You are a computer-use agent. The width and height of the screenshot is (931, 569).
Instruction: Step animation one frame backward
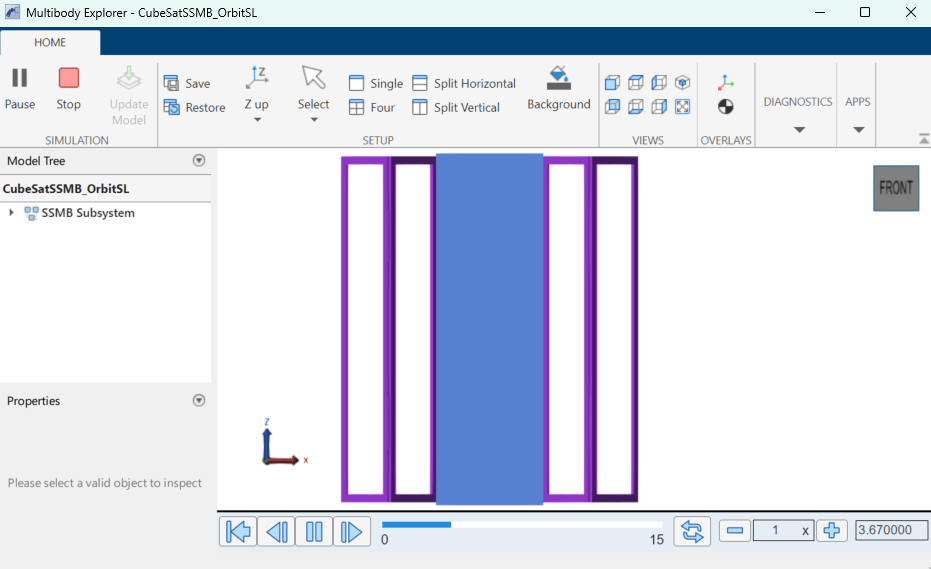tap(276, 532)
